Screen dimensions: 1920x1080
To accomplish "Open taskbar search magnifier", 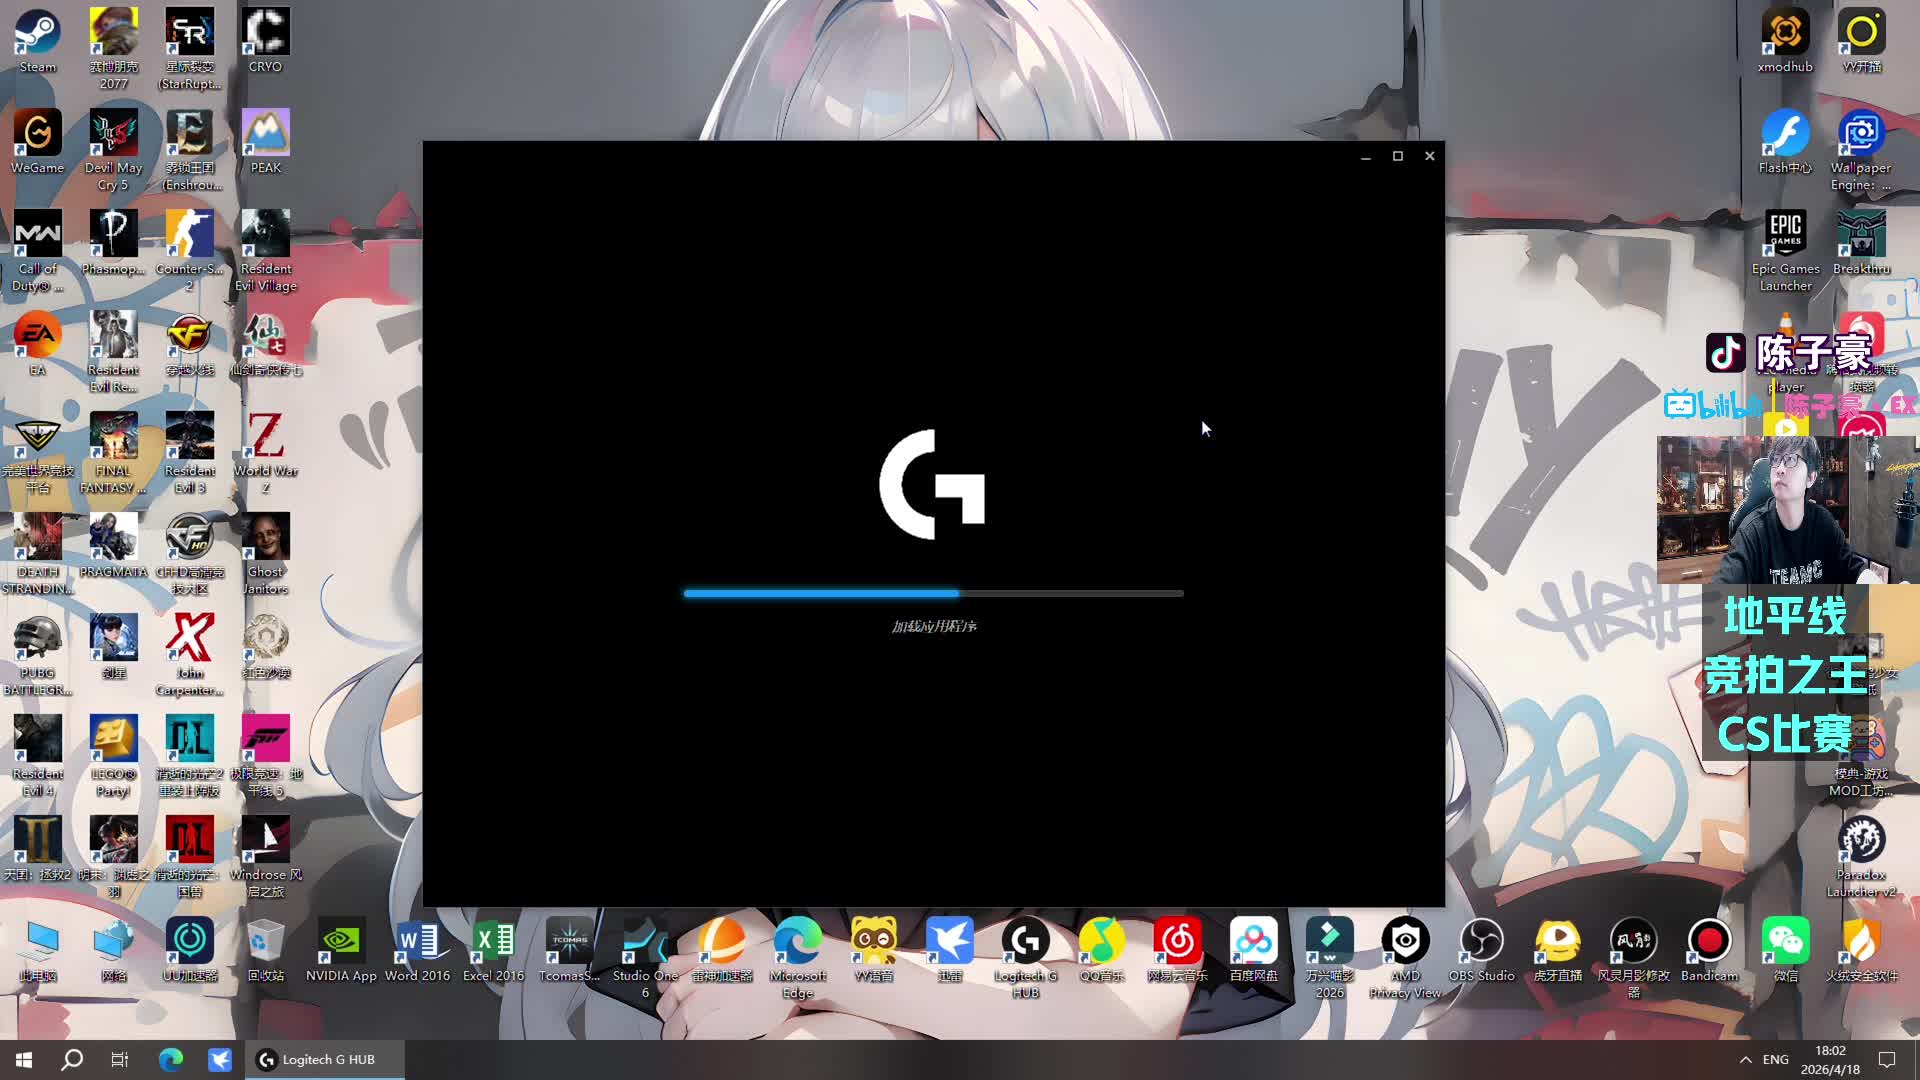I will (x=72, y=1059).
